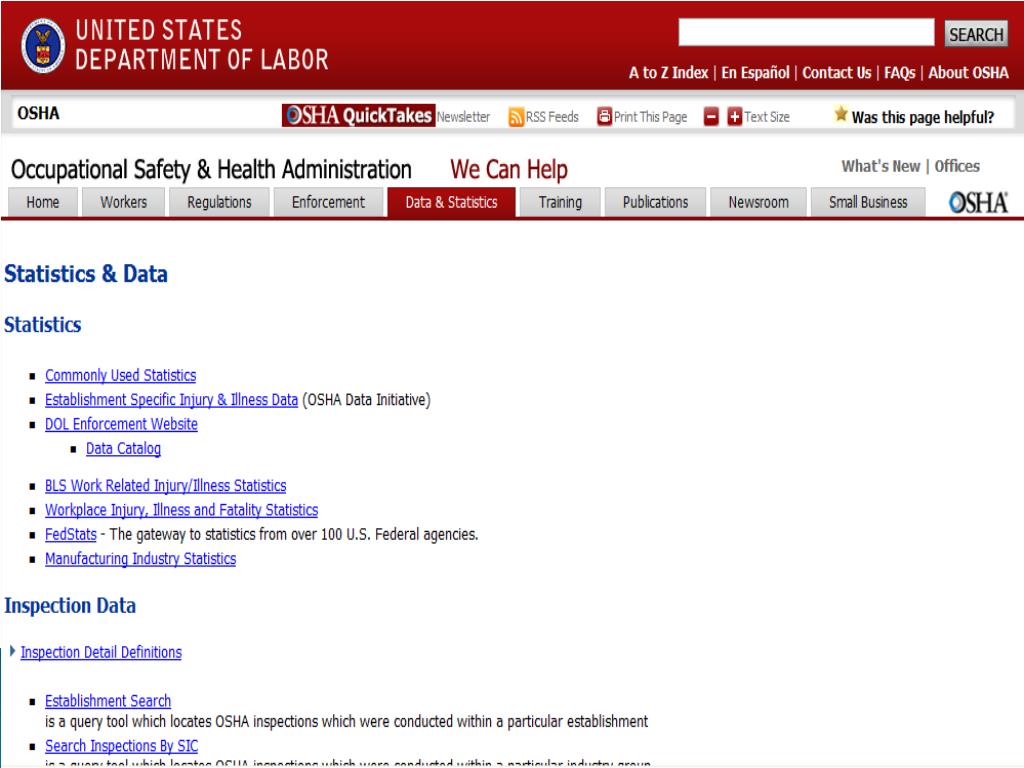
Task: Click the star icon beside page helpful
Action: coord(841,114)
